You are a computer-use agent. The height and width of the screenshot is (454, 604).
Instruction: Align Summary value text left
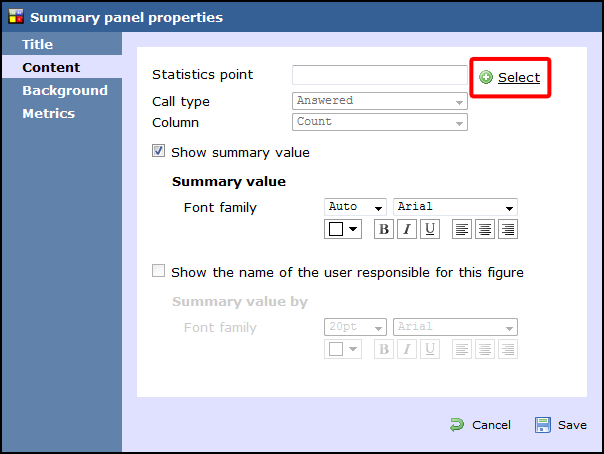[x=463, y=229]
